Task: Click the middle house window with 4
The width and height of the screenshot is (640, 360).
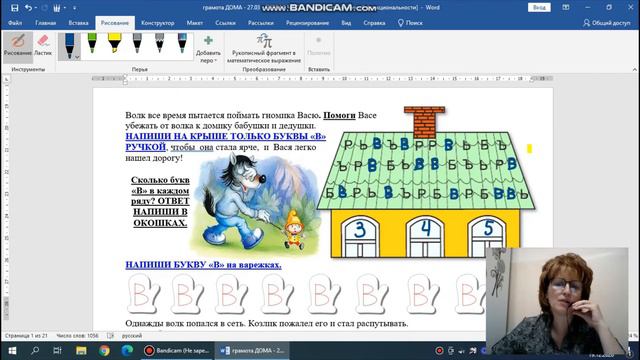Action: click(x=425, y=237)
